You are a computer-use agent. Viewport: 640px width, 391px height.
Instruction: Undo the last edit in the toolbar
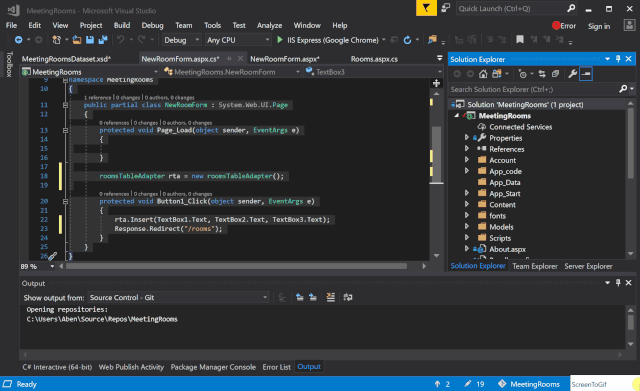pyautogui.click(x=120, y=40)
